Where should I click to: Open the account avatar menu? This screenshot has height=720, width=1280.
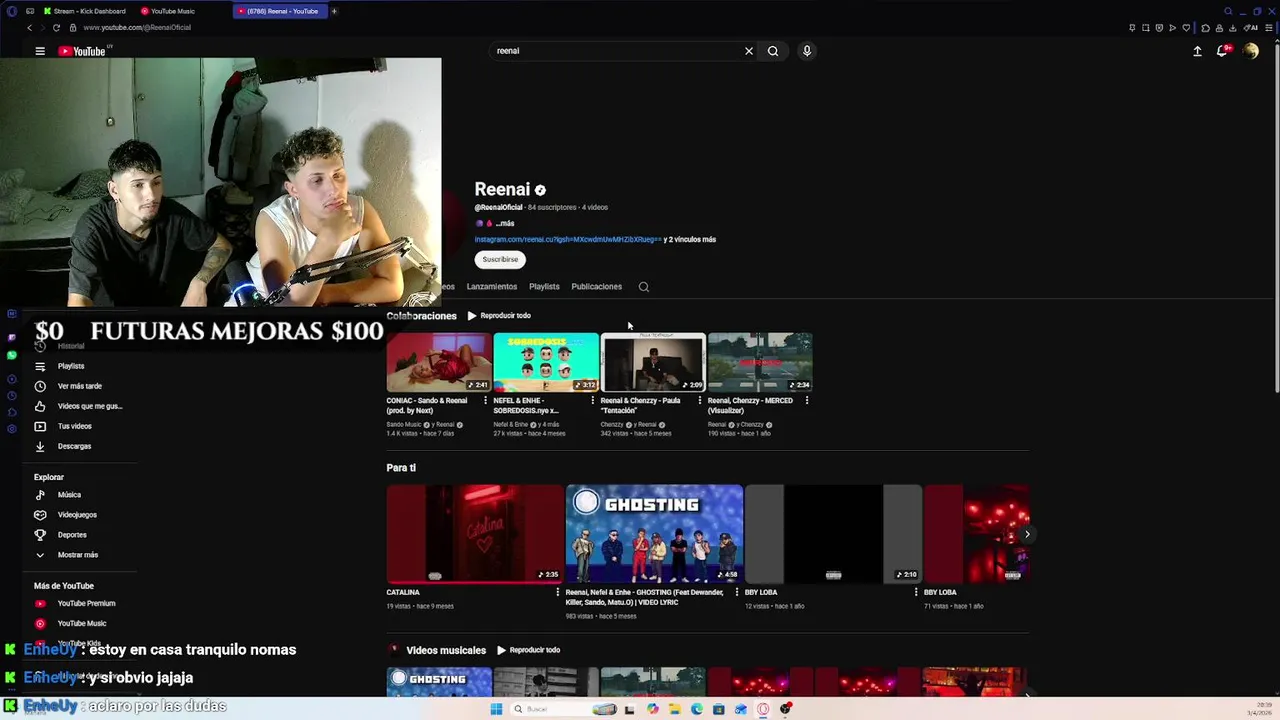point(1250,51)
